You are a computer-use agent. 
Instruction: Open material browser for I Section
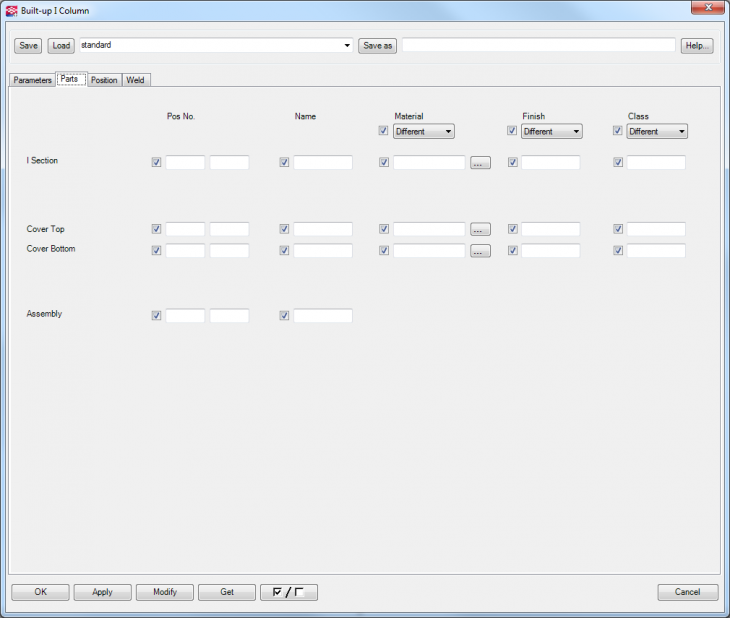(480, 163)
